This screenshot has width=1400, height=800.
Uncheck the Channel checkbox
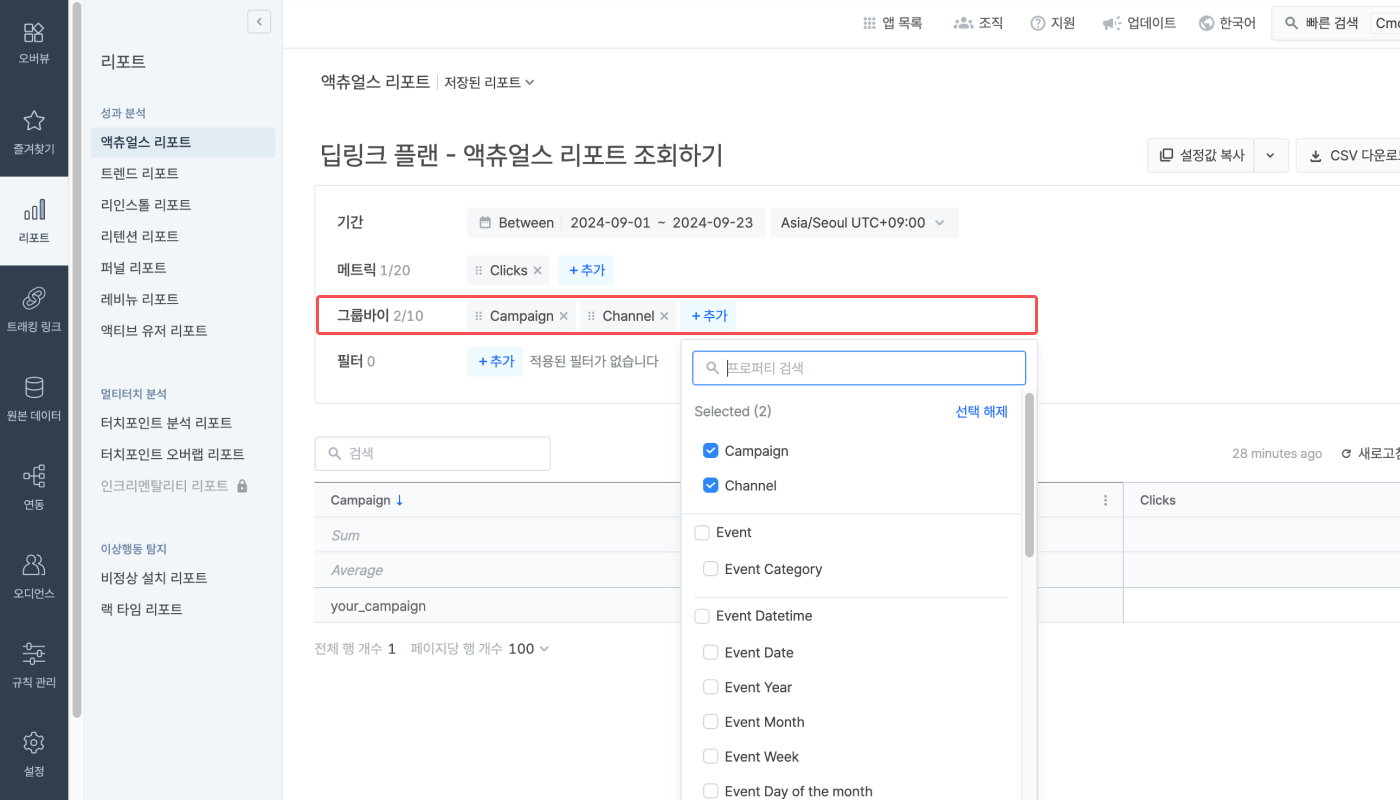[x=711, y=485]
